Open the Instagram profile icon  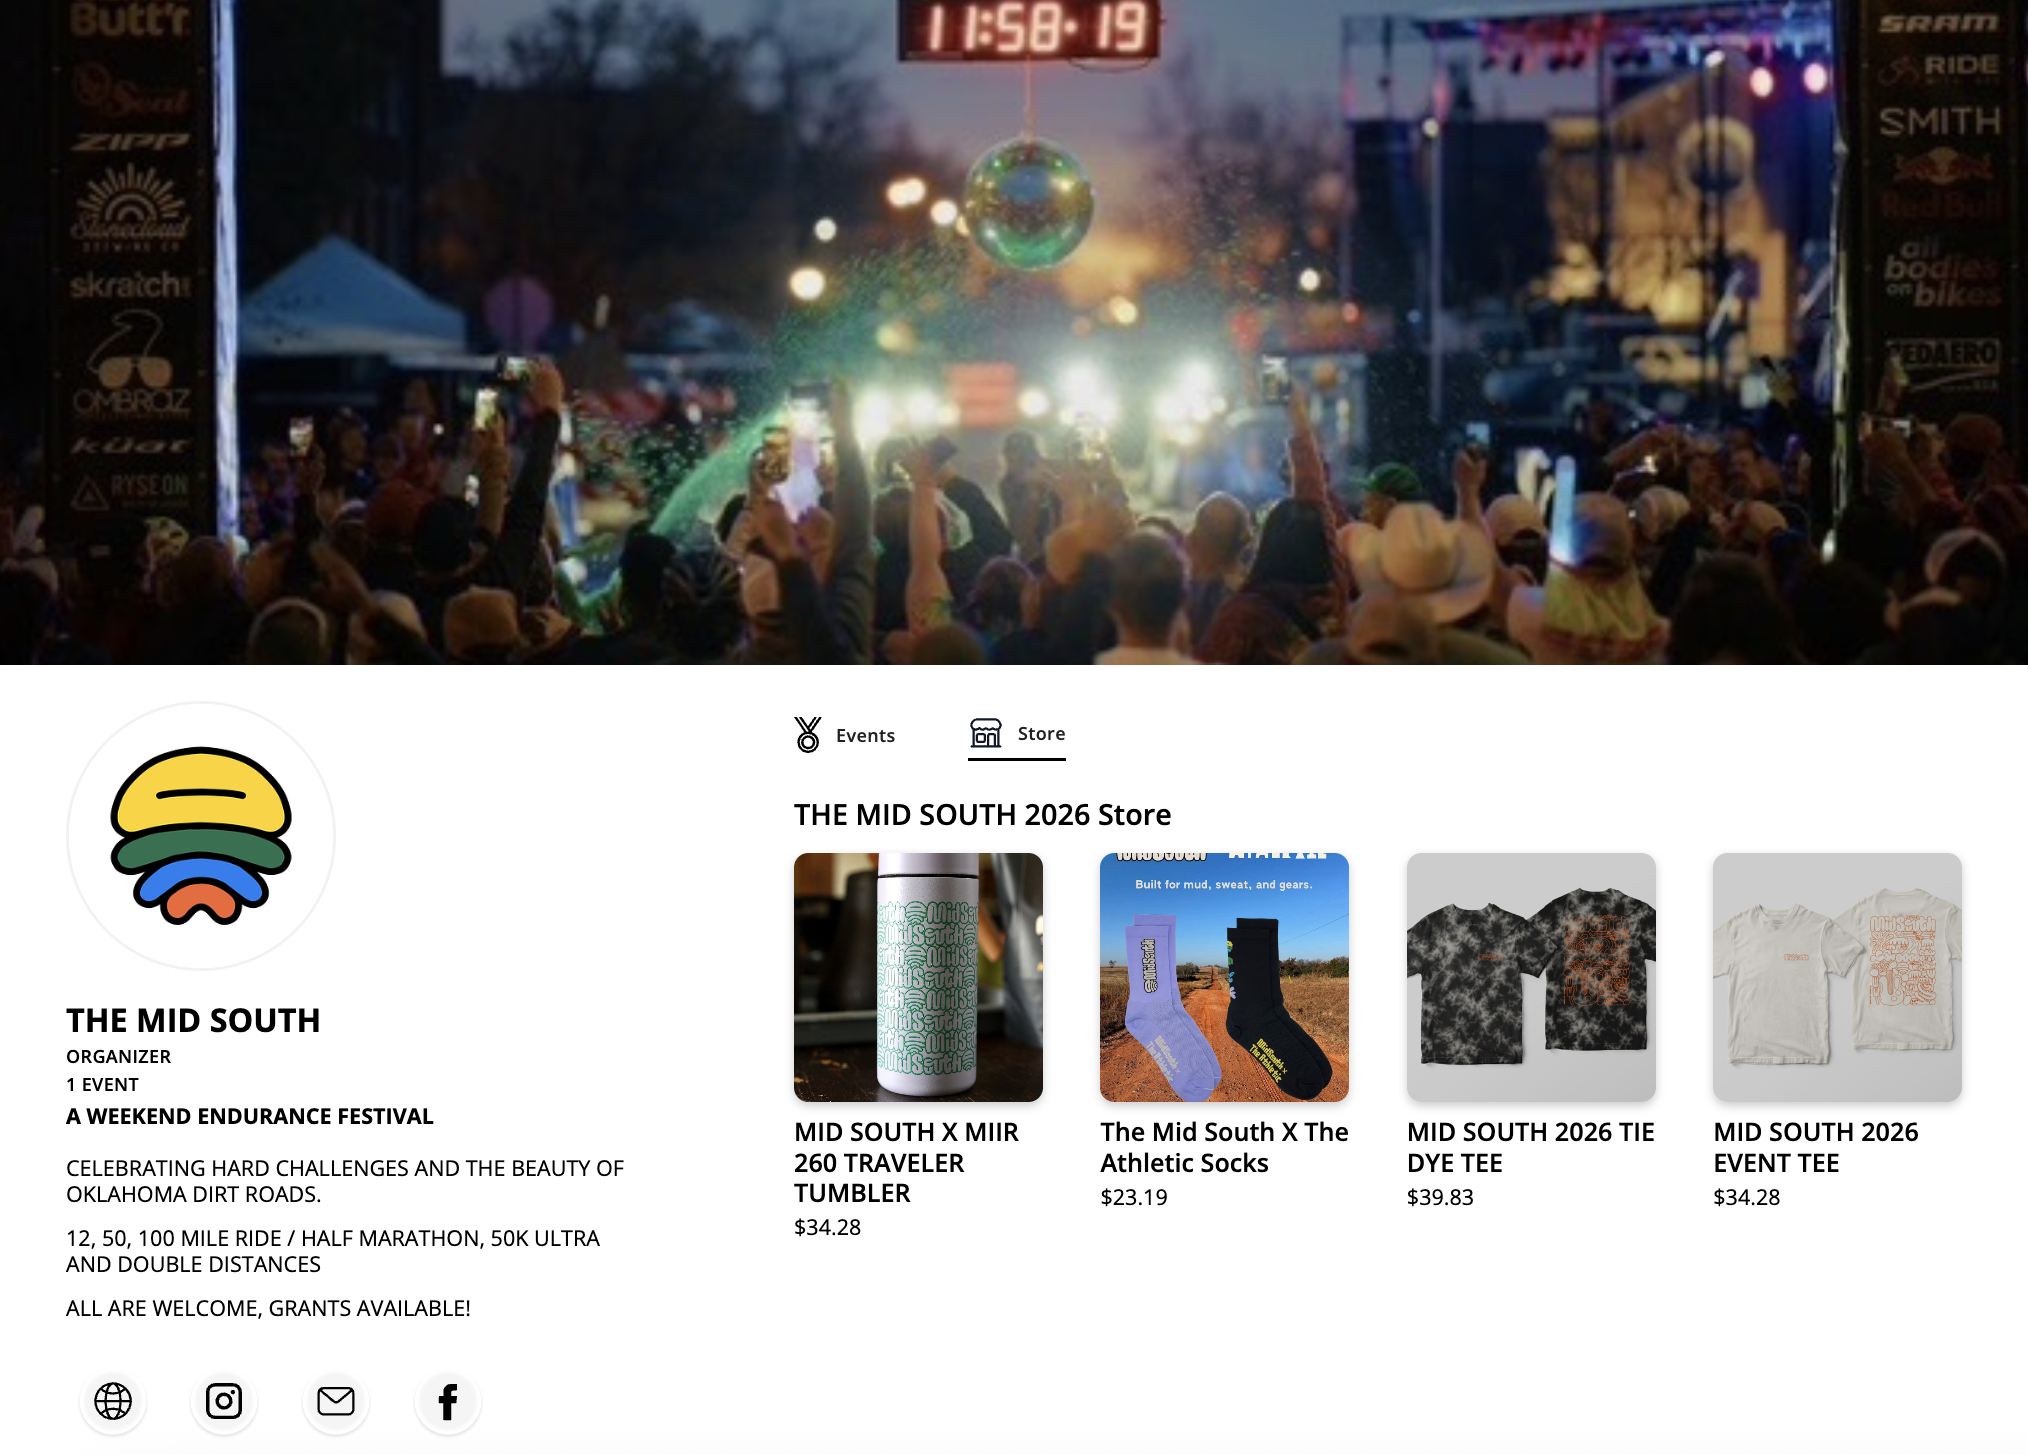[x=224, y=1401]
